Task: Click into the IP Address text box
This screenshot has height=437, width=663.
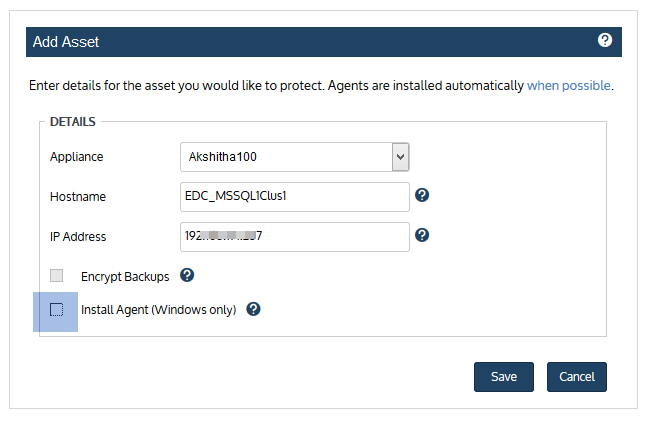Action: tap(295, 237)
